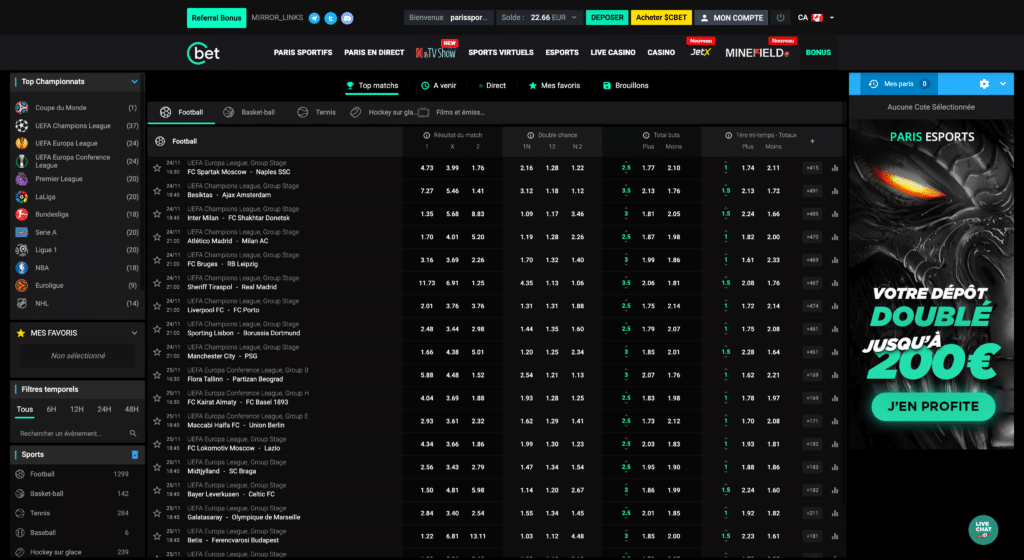The image size is (1024, 560).
Task: Open MON COMPTE account button
Action: [x=731, y=18]
